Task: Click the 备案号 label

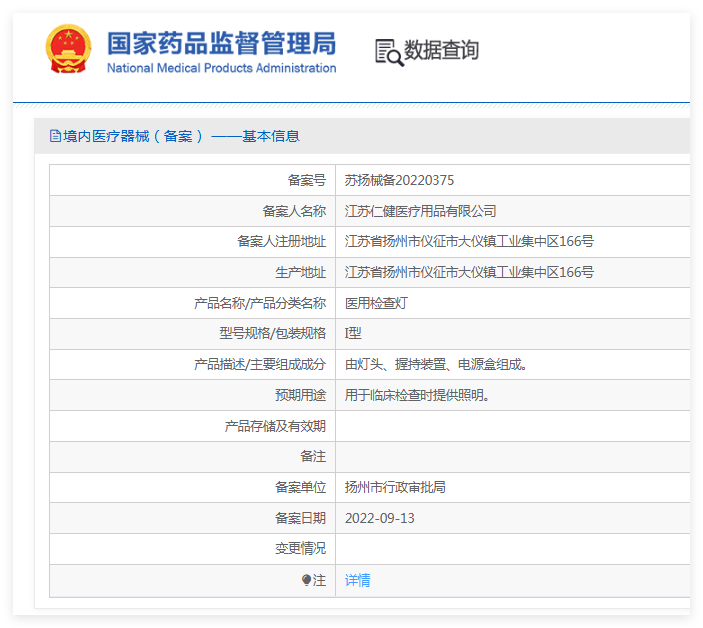Action: [x=307, y=180]
